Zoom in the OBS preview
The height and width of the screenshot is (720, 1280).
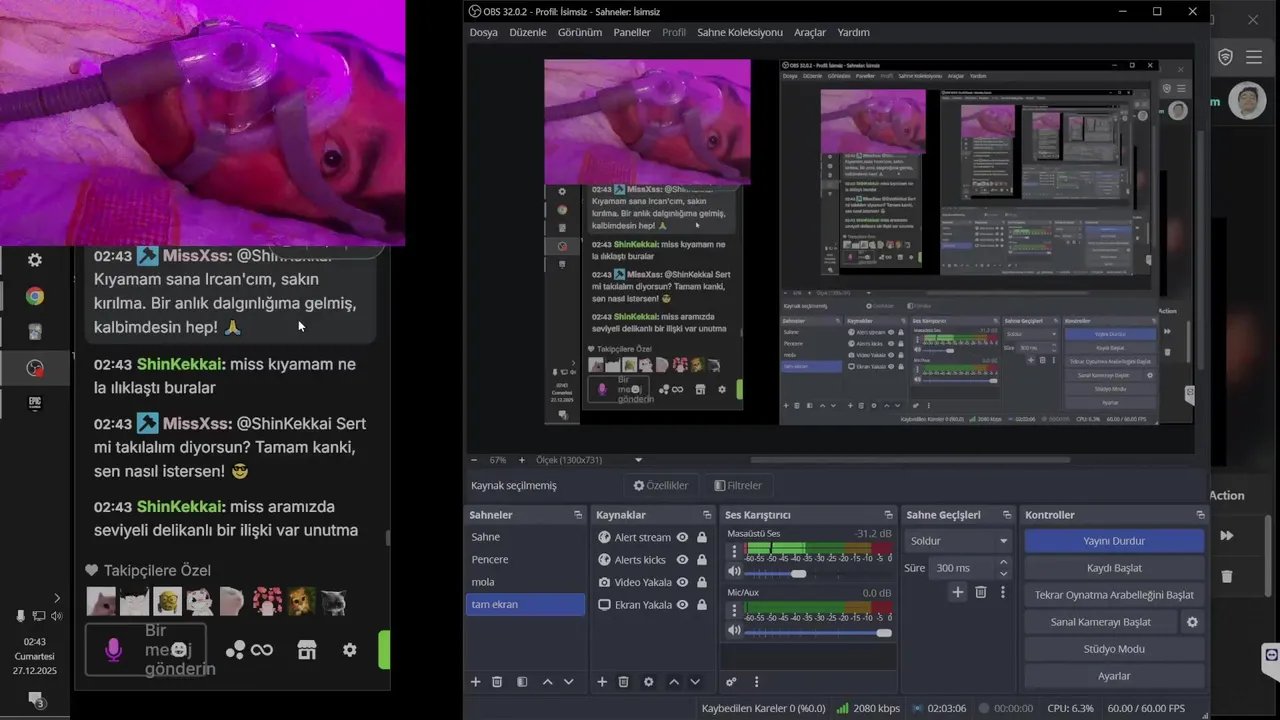[x=521, y=460]
